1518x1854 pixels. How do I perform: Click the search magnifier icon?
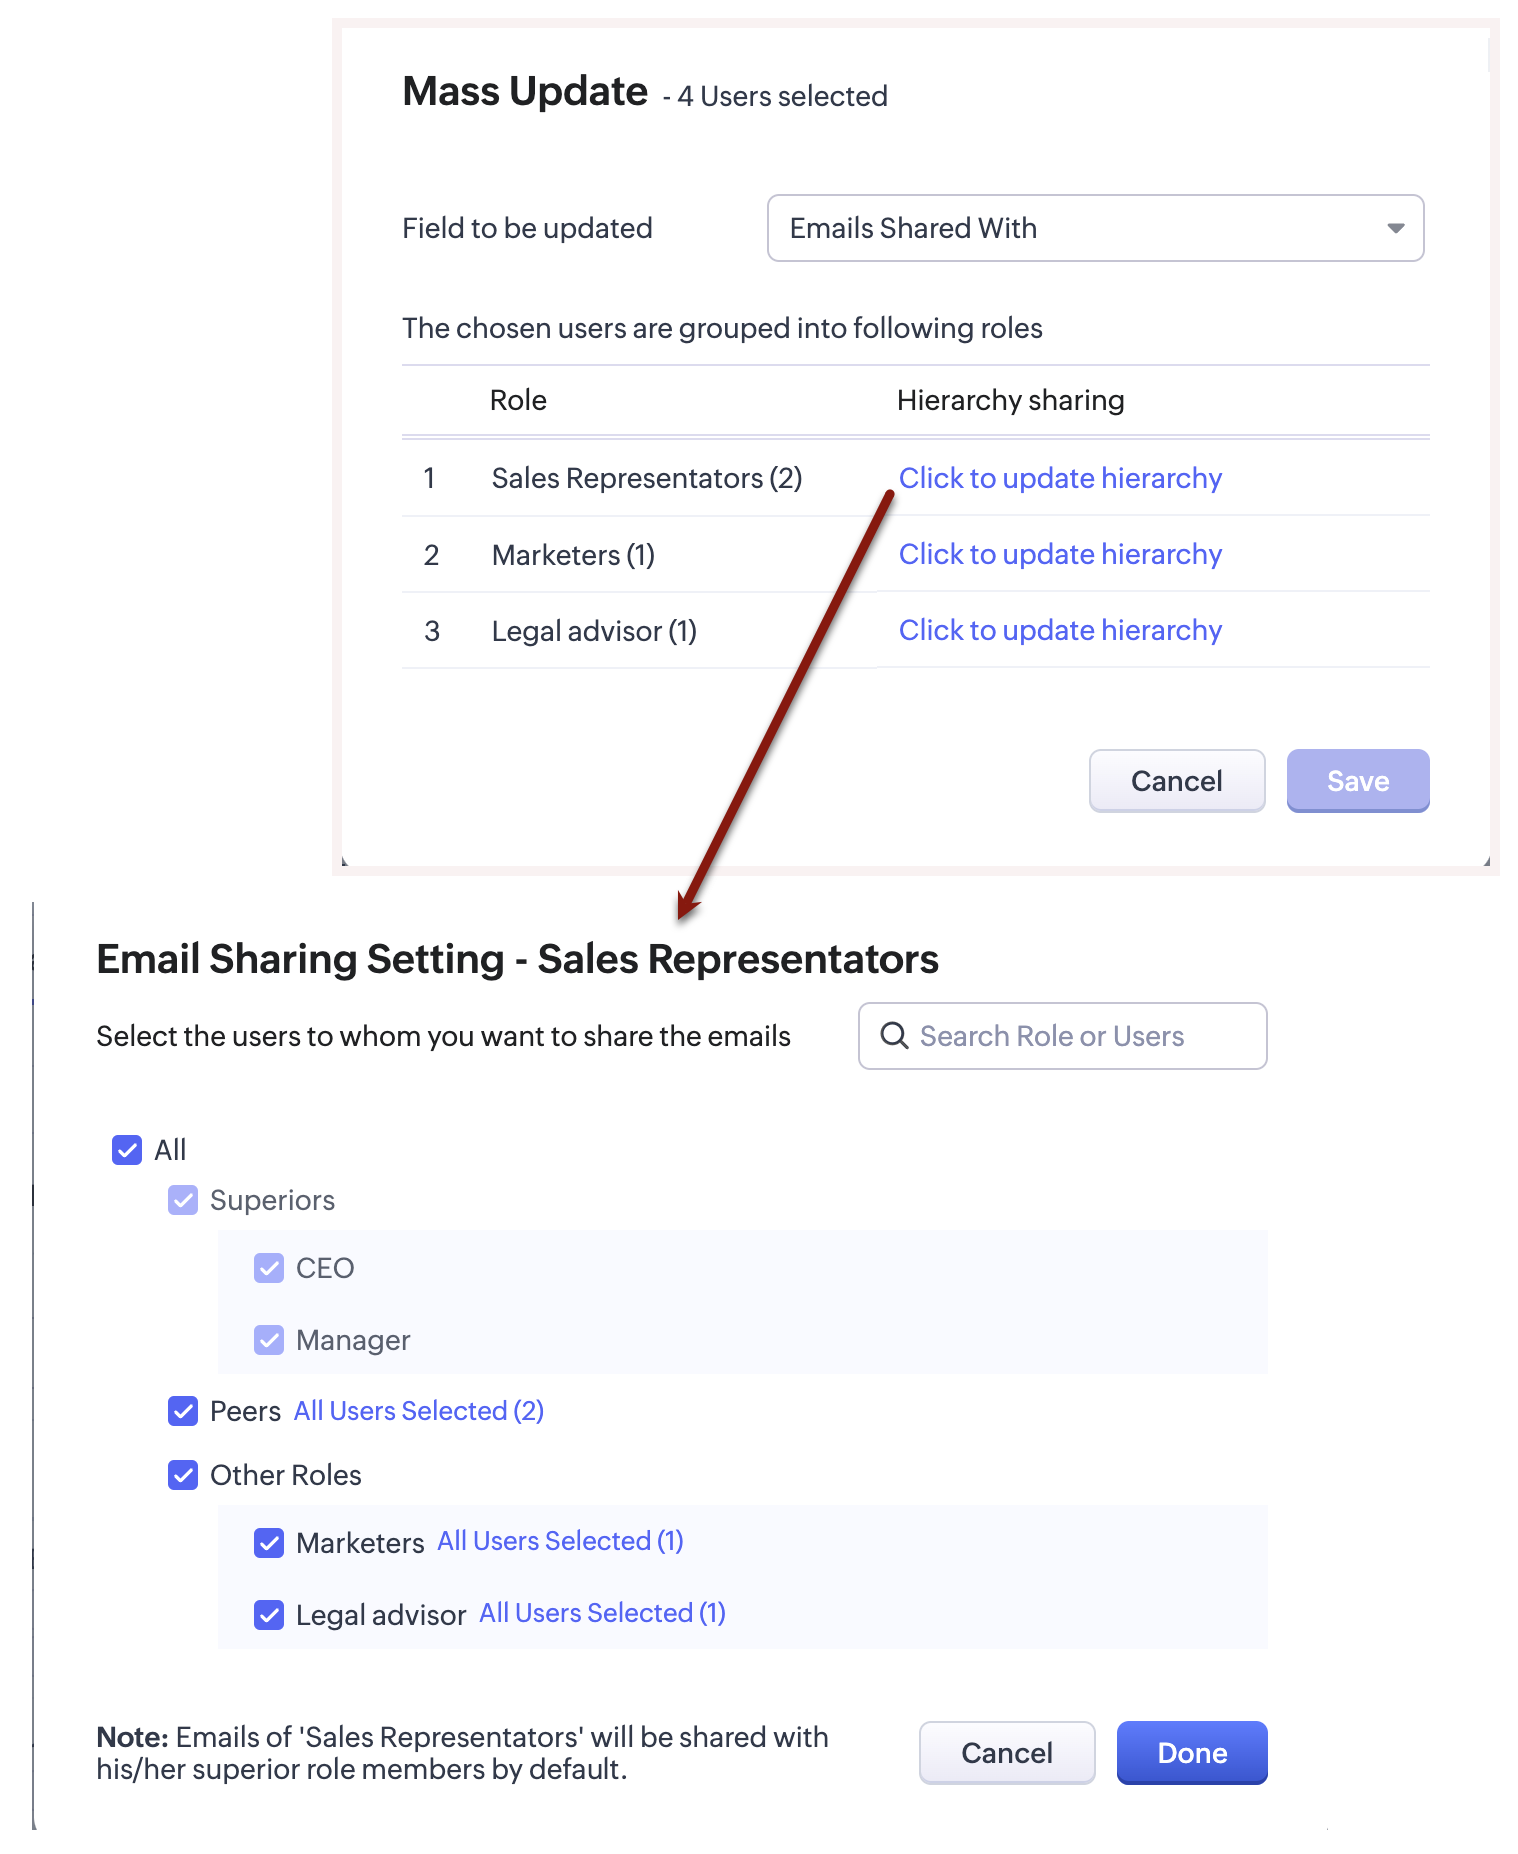pos(893,1036)
